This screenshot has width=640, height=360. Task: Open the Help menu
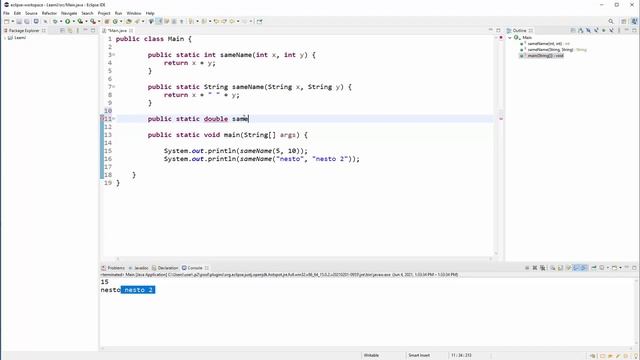pos(150,13)
